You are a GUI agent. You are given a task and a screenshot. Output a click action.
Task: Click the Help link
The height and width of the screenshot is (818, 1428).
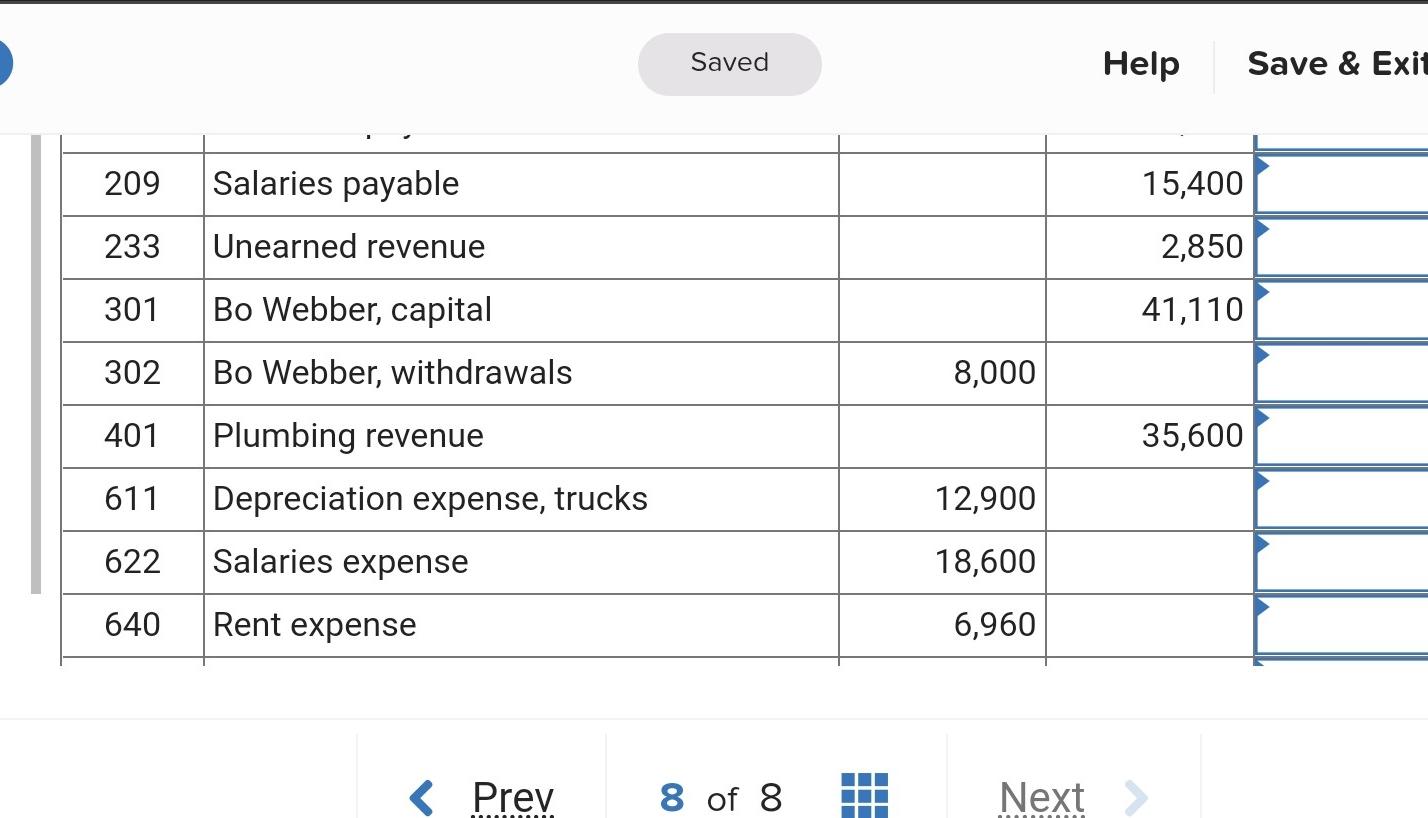coord(1140,63)
